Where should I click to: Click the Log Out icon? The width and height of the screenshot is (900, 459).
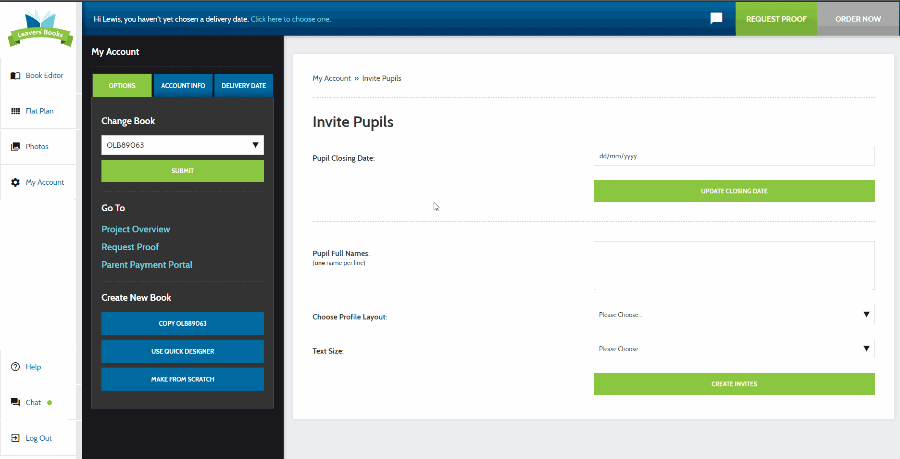[16, 438]
